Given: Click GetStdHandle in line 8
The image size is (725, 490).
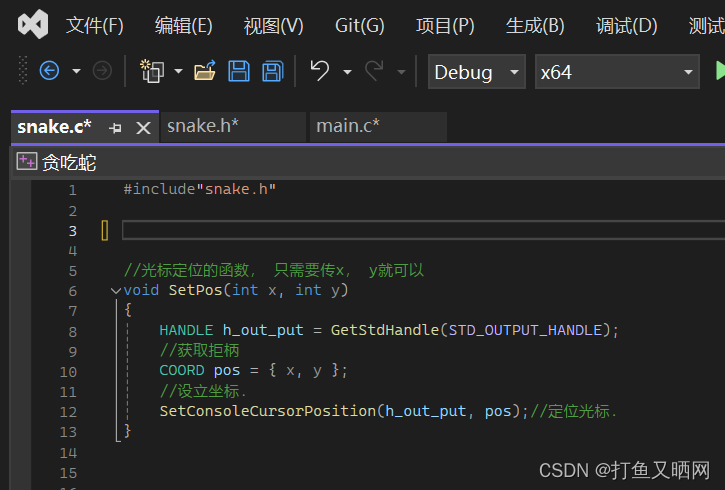Looking at the screenshot, I should pyautogui.click(x=385, y=330).
